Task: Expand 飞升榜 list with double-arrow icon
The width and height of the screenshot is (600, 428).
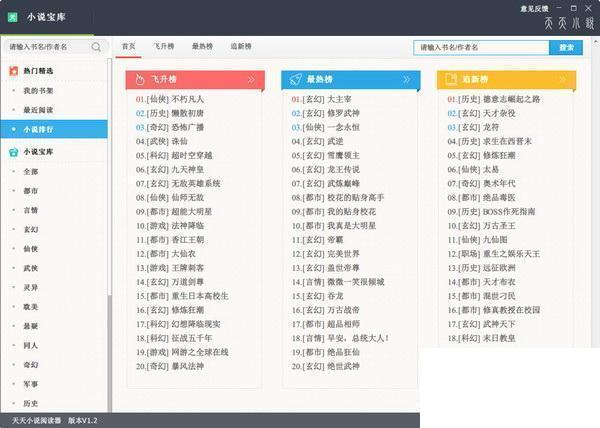Action: [251, 80]
